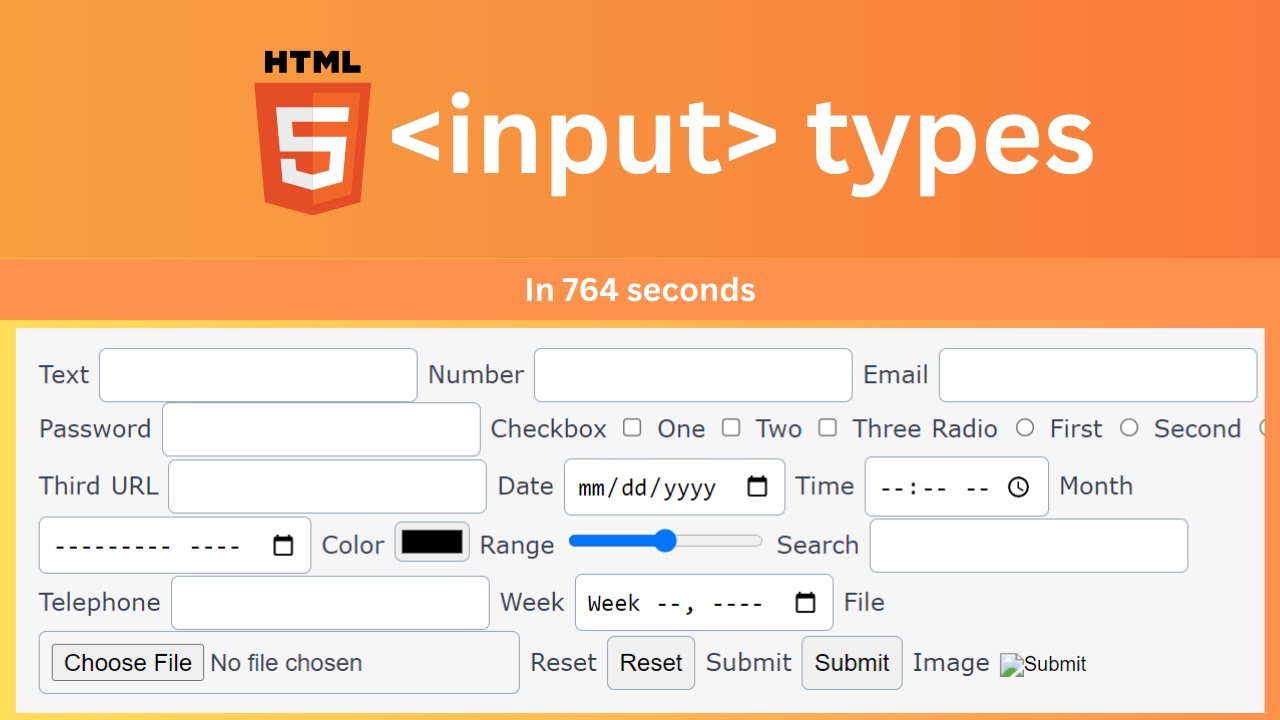Click the calendar icon in Week field
The height and width of the screenshot is (720, 1280).
[x=805, y=603]
